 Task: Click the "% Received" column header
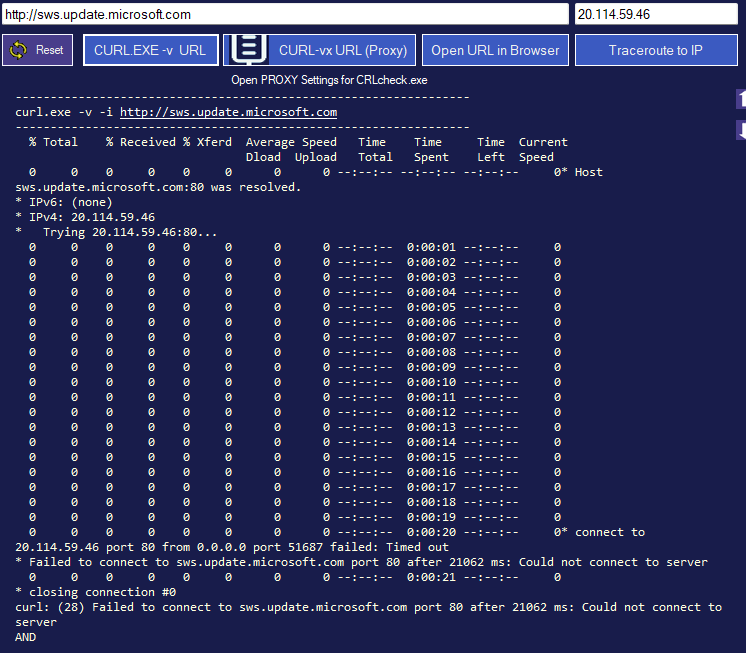141,142
